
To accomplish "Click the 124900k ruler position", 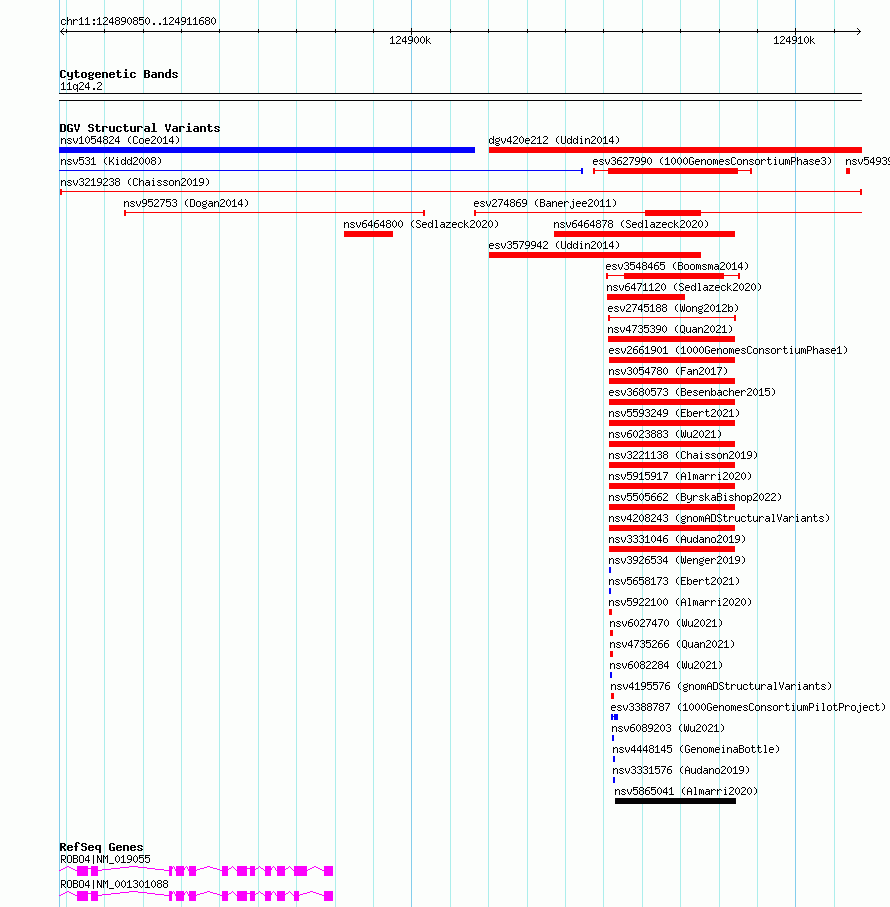I will 410,40.
